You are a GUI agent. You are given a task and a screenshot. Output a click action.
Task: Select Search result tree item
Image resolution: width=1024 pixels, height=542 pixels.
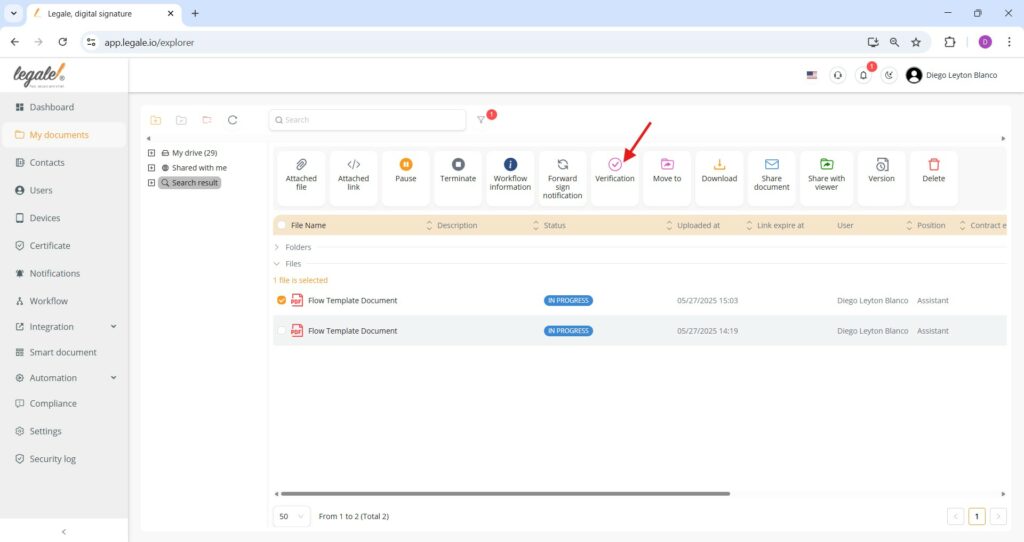[189, 183]
